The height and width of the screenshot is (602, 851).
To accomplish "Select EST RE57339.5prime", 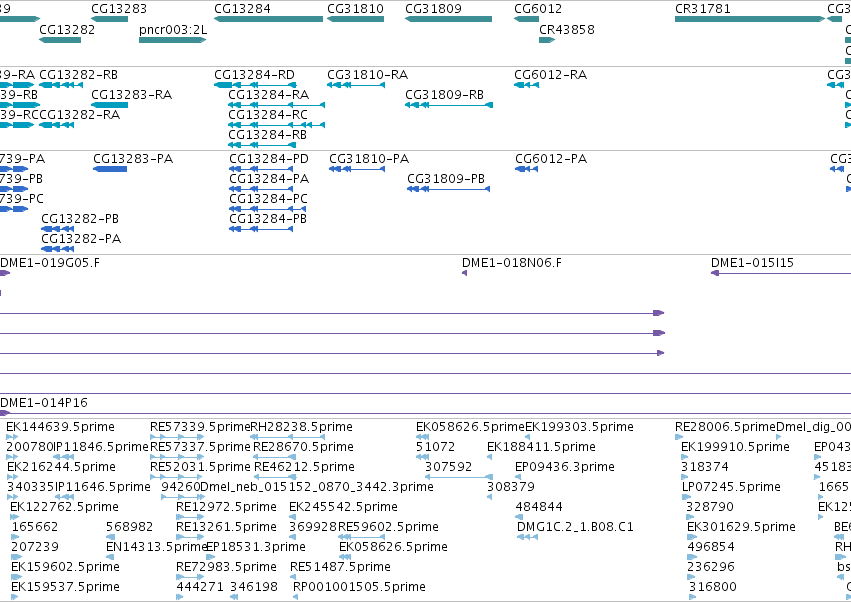I will pyautogui.click(x=177, y=436).
